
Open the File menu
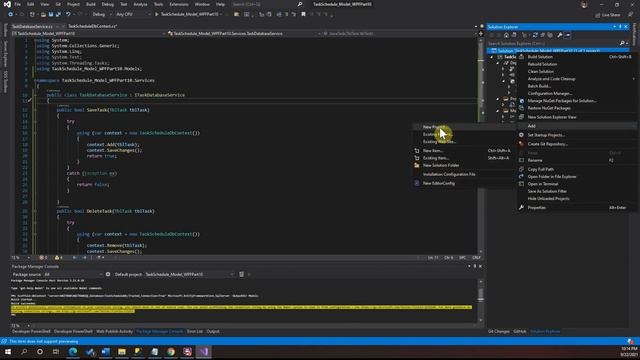[18, 4]
